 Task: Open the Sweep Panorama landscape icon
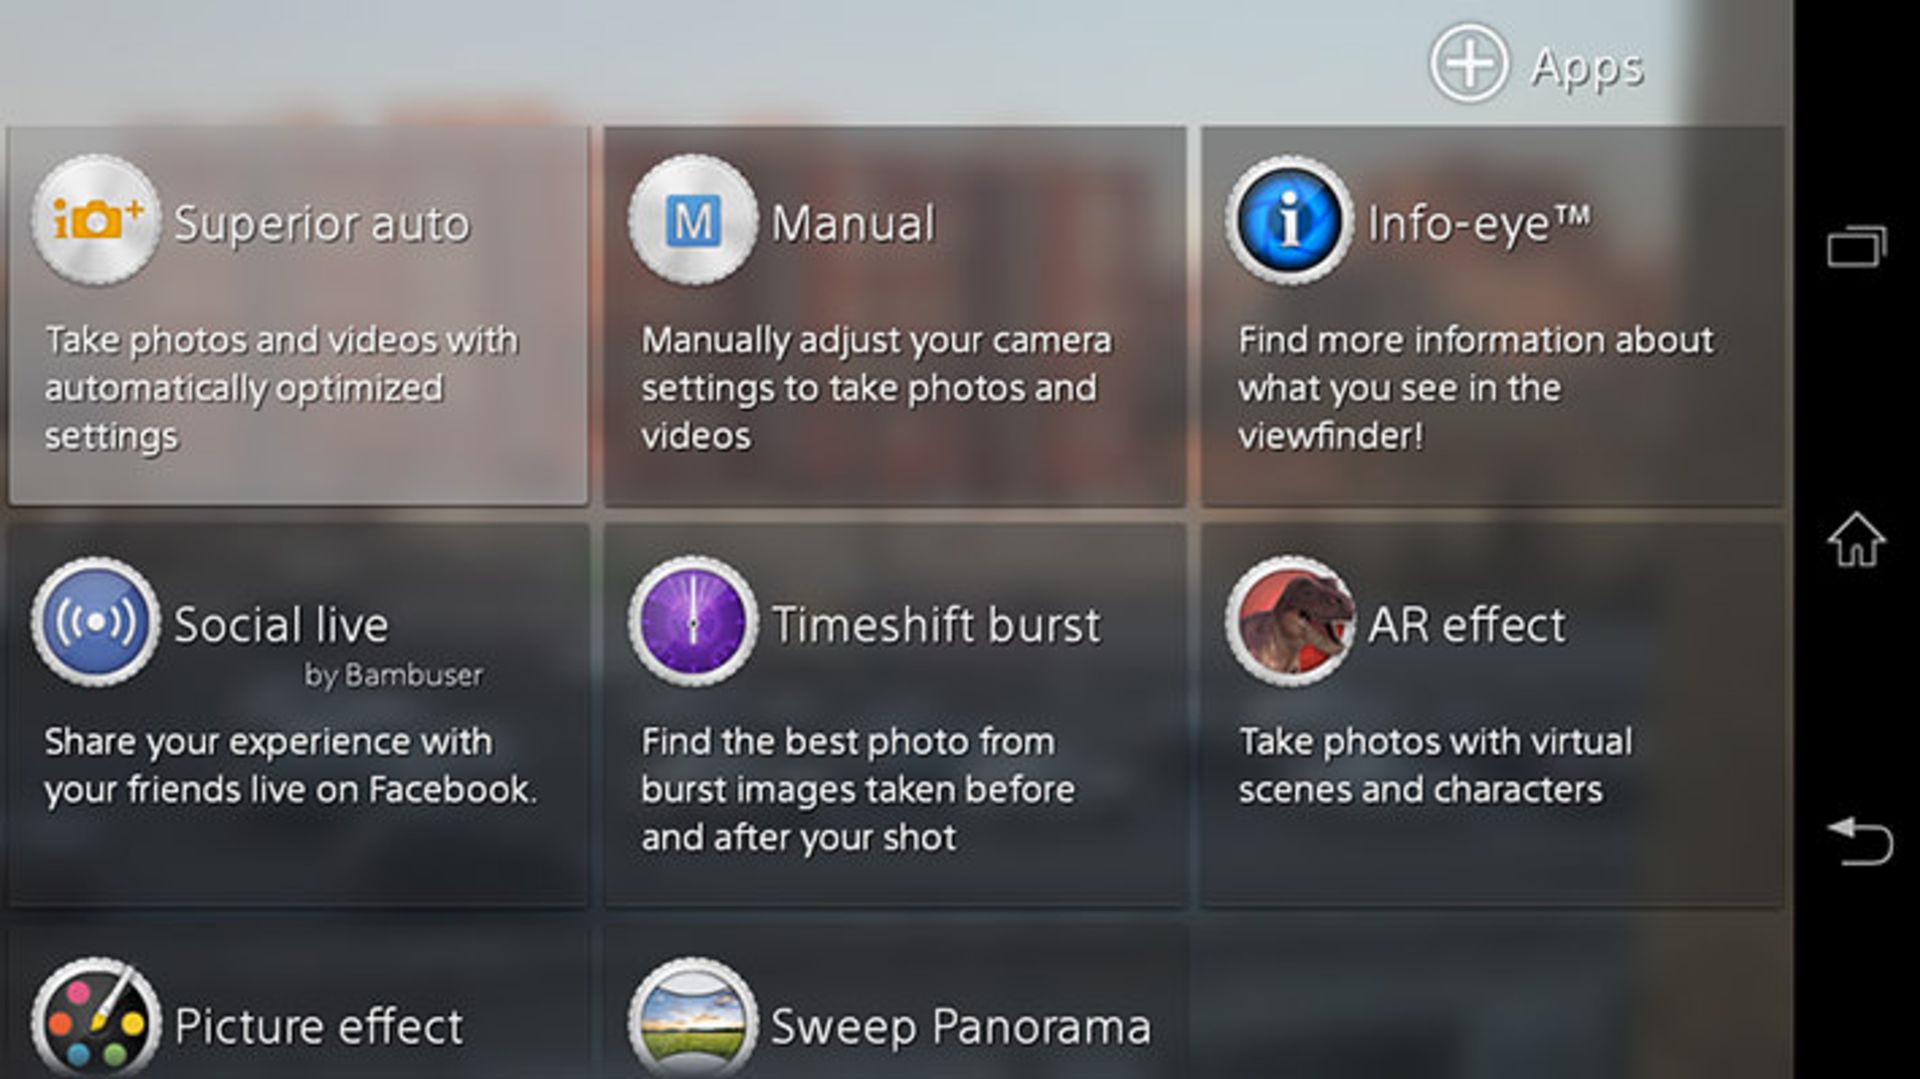[692, 1022]
